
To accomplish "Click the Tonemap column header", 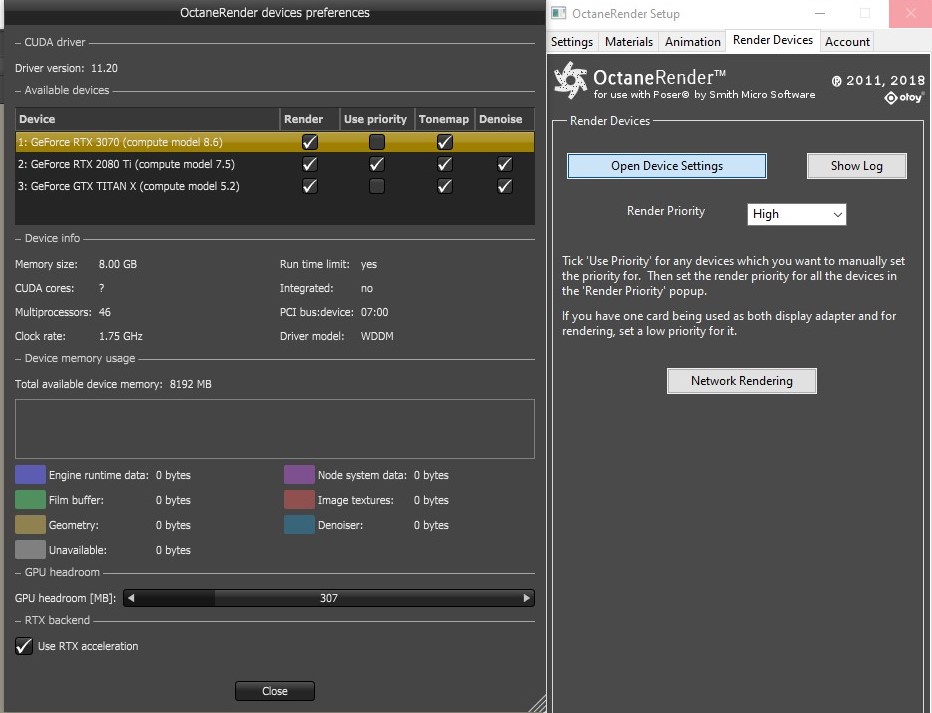I will click(x=445, y=119).
